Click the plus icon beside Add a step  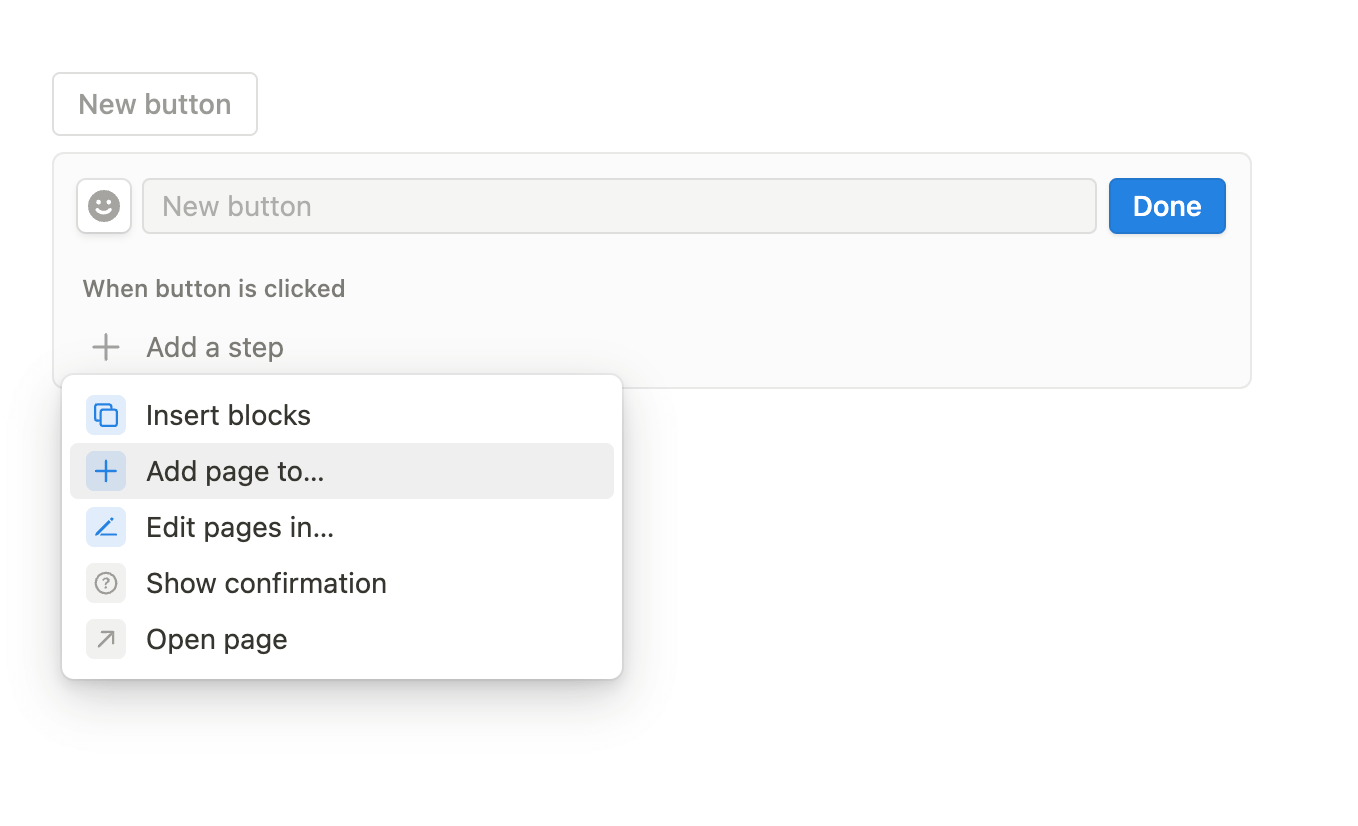pos(105,347)
